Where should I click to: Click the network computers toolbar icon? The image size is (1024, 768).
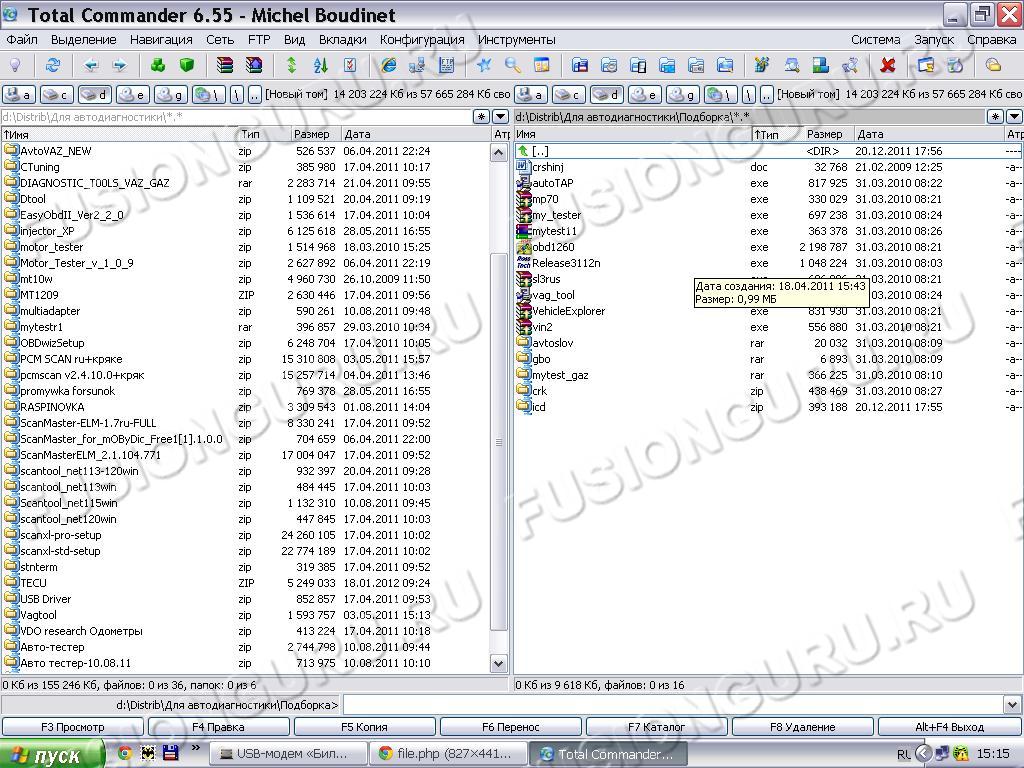(417, 65)
